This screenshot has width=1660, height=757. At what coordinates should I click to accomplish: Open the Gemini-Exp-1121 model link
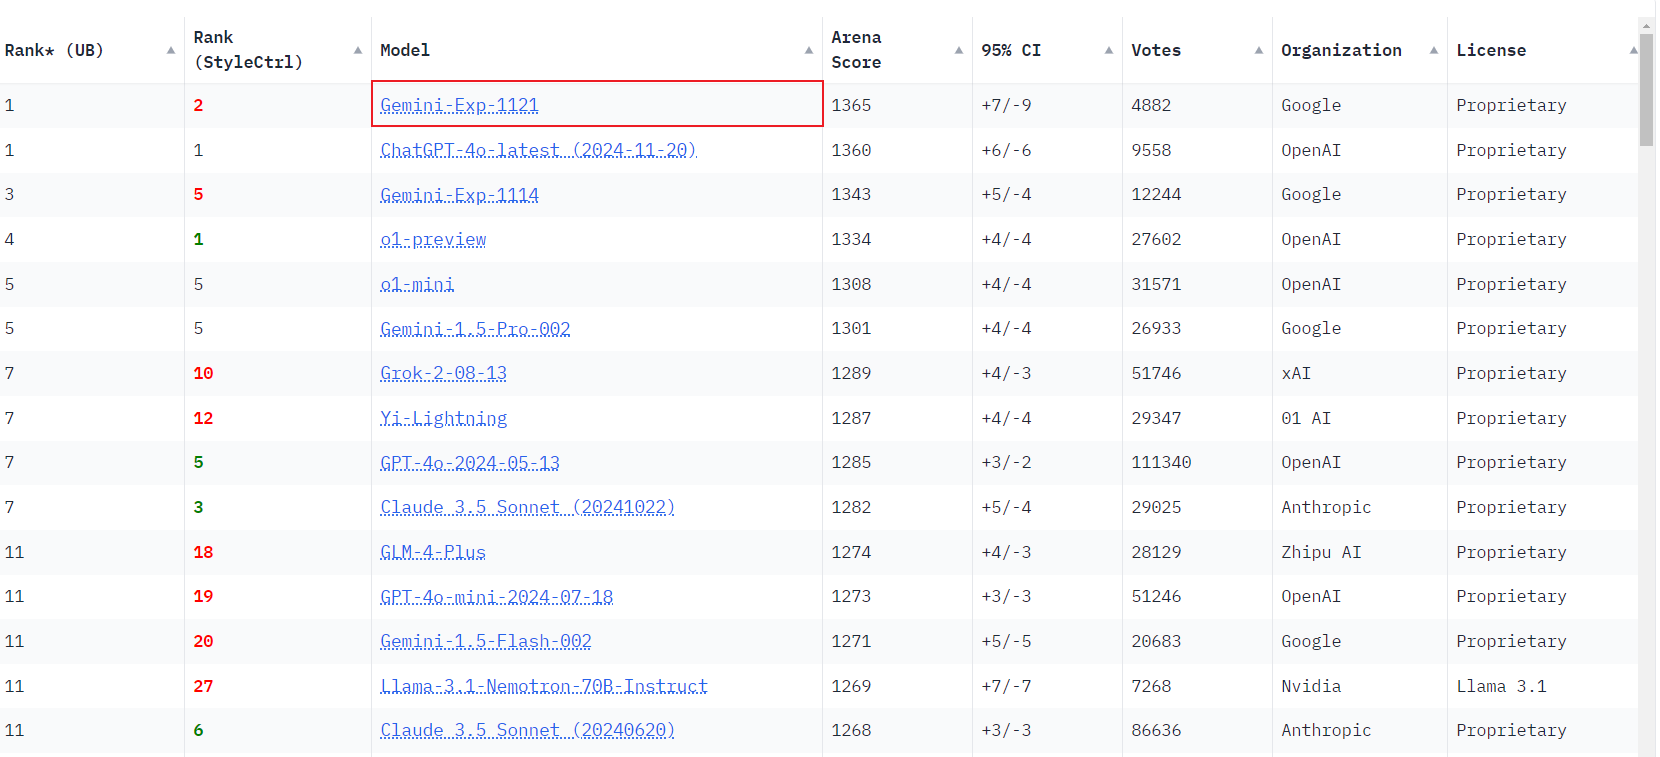click(459, 105)
